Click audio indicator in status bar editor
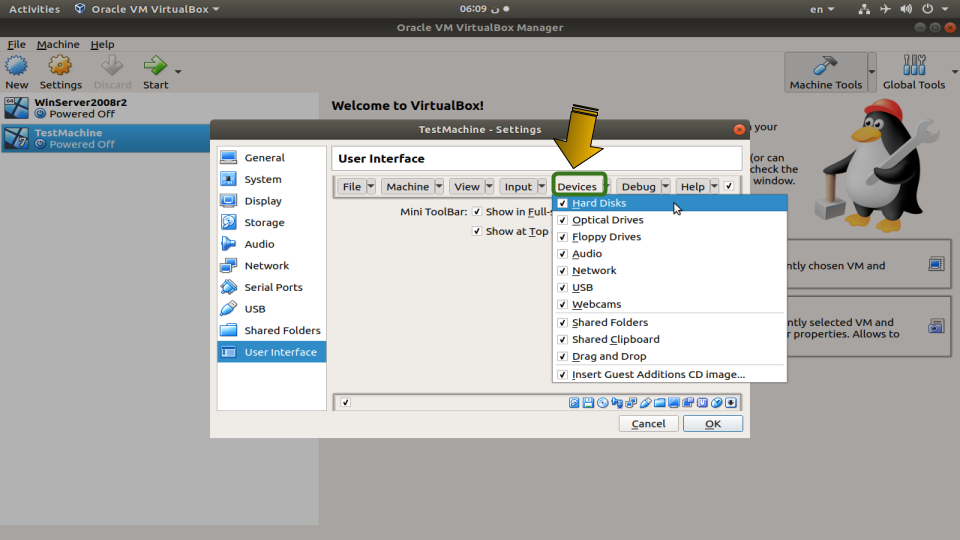Image resolution: width=960 pixels, height=540 pixels. (617, 402)
